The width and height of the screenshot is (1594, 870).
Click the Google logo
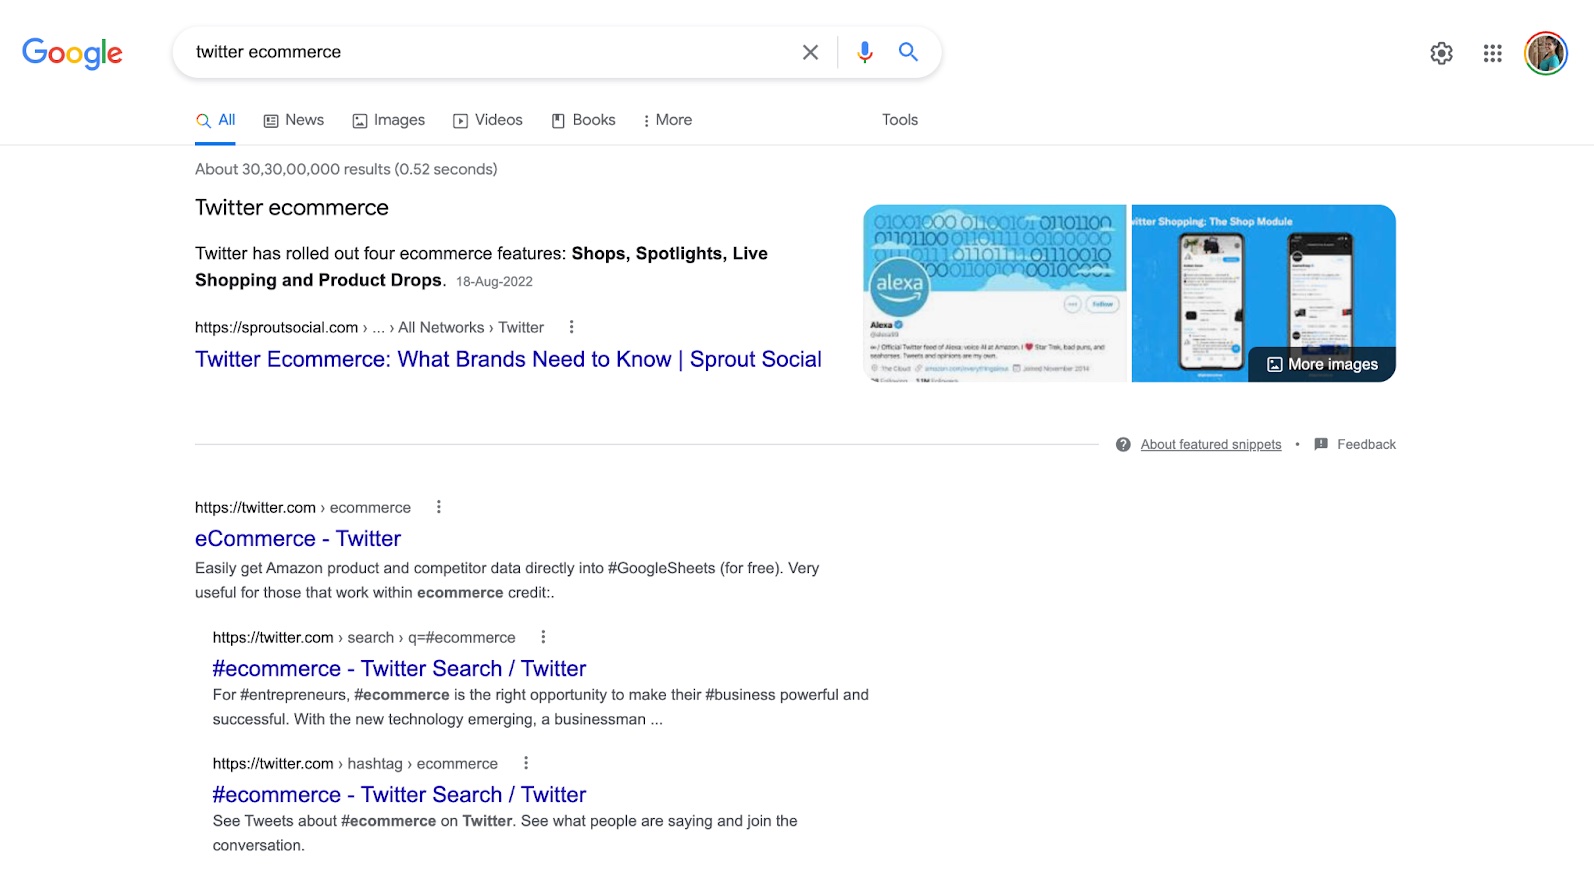[72, 53]
